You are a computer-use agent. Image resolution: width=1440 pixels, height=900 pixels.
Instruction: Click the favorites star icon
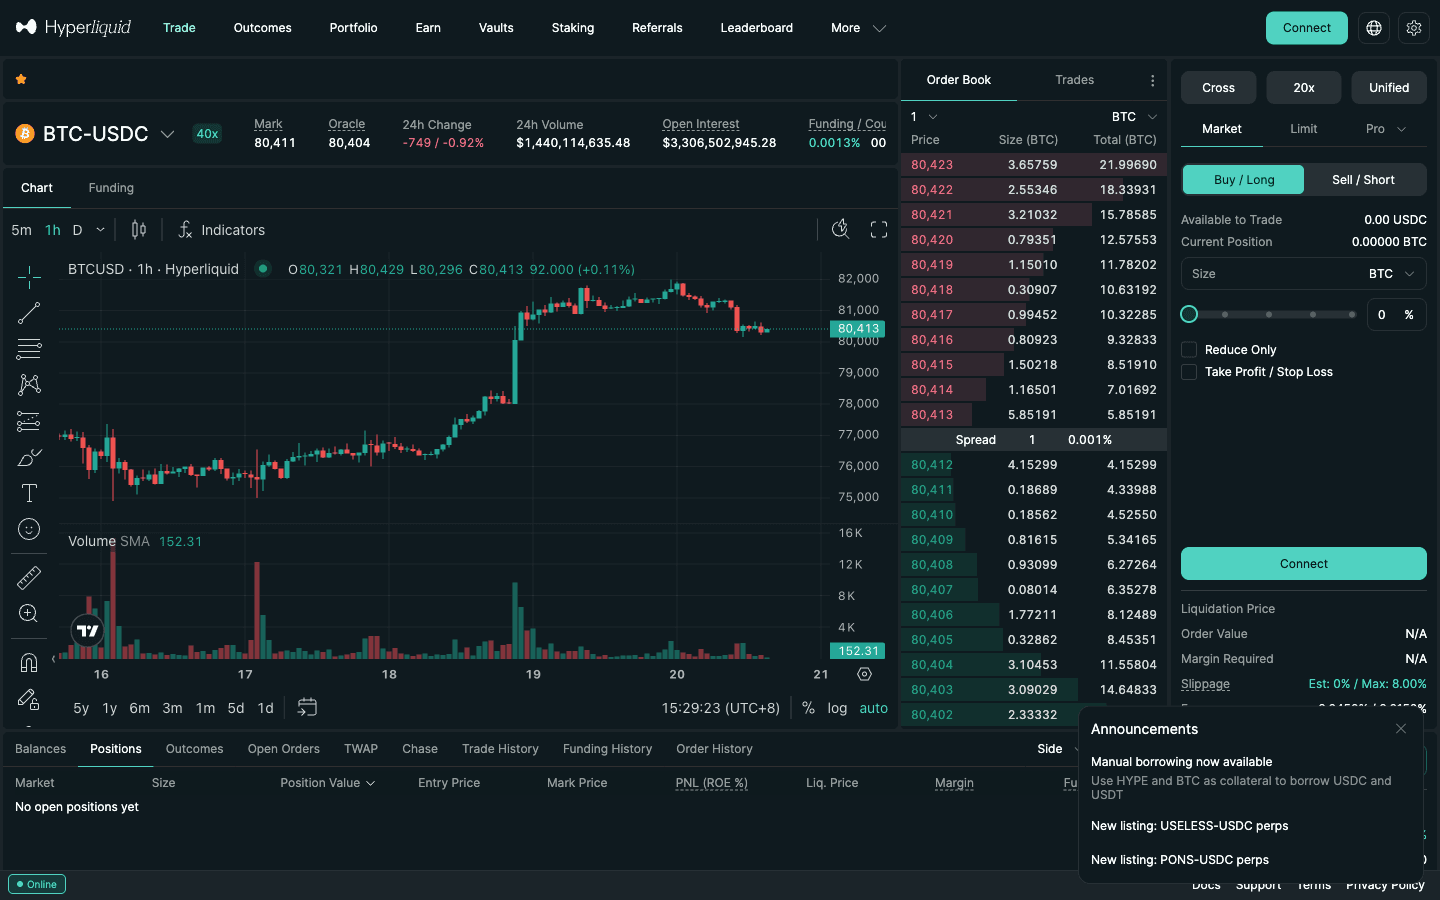21,79
